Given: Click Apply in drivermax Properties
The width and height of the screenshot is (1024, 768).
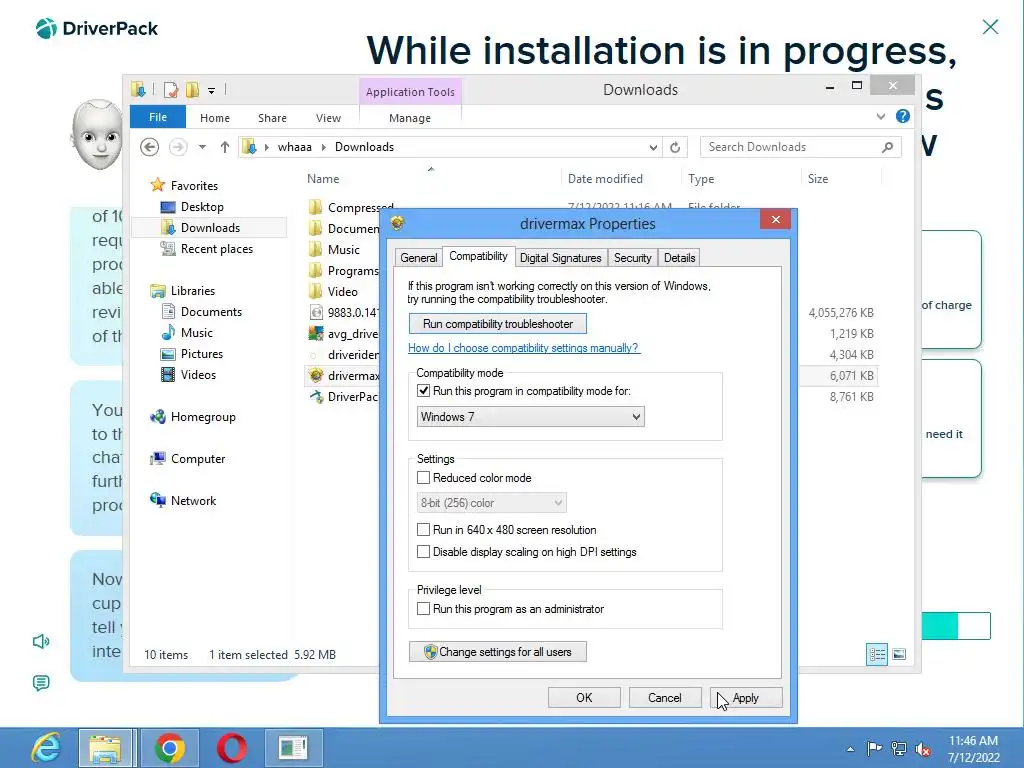Looking at the screenshot, I should [x=746, y=697].
